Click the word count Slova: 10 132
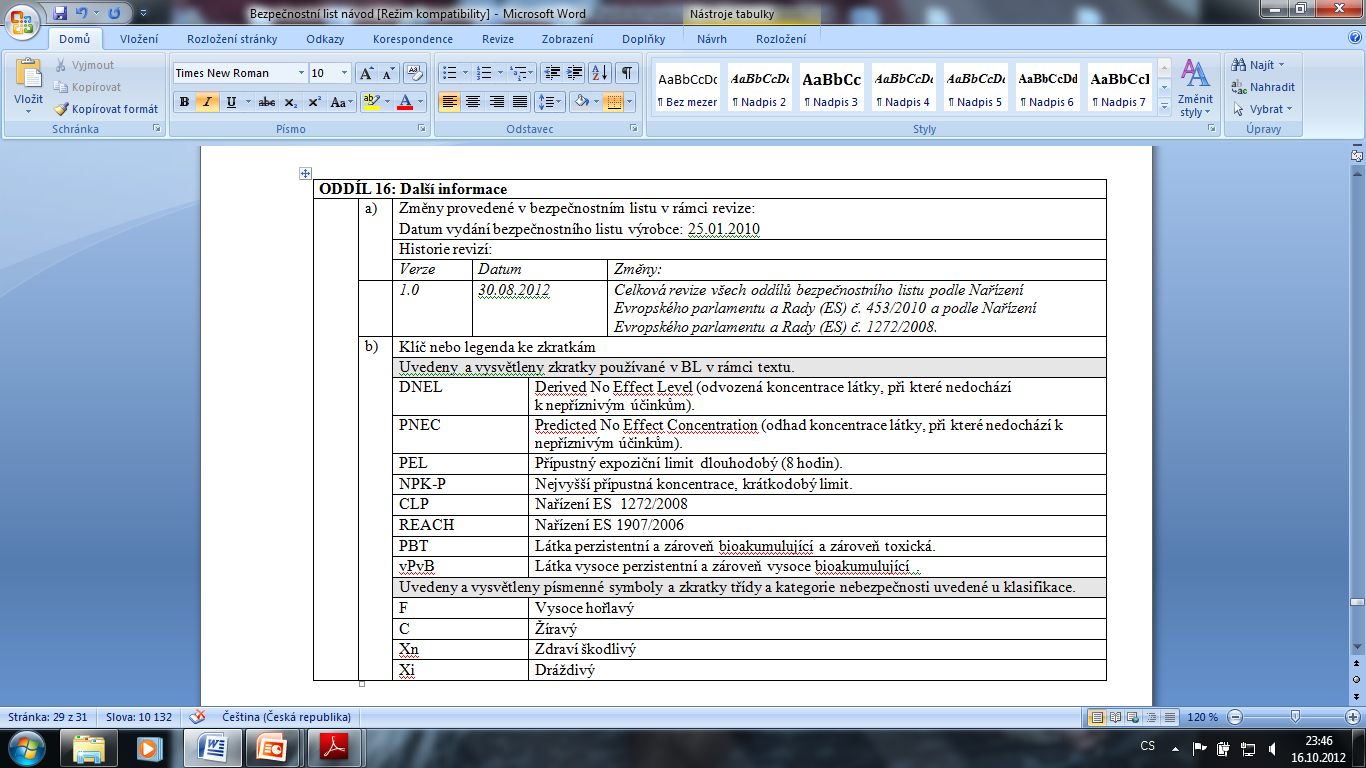This screenshot has width=1366, height=768. click(139, 717)
